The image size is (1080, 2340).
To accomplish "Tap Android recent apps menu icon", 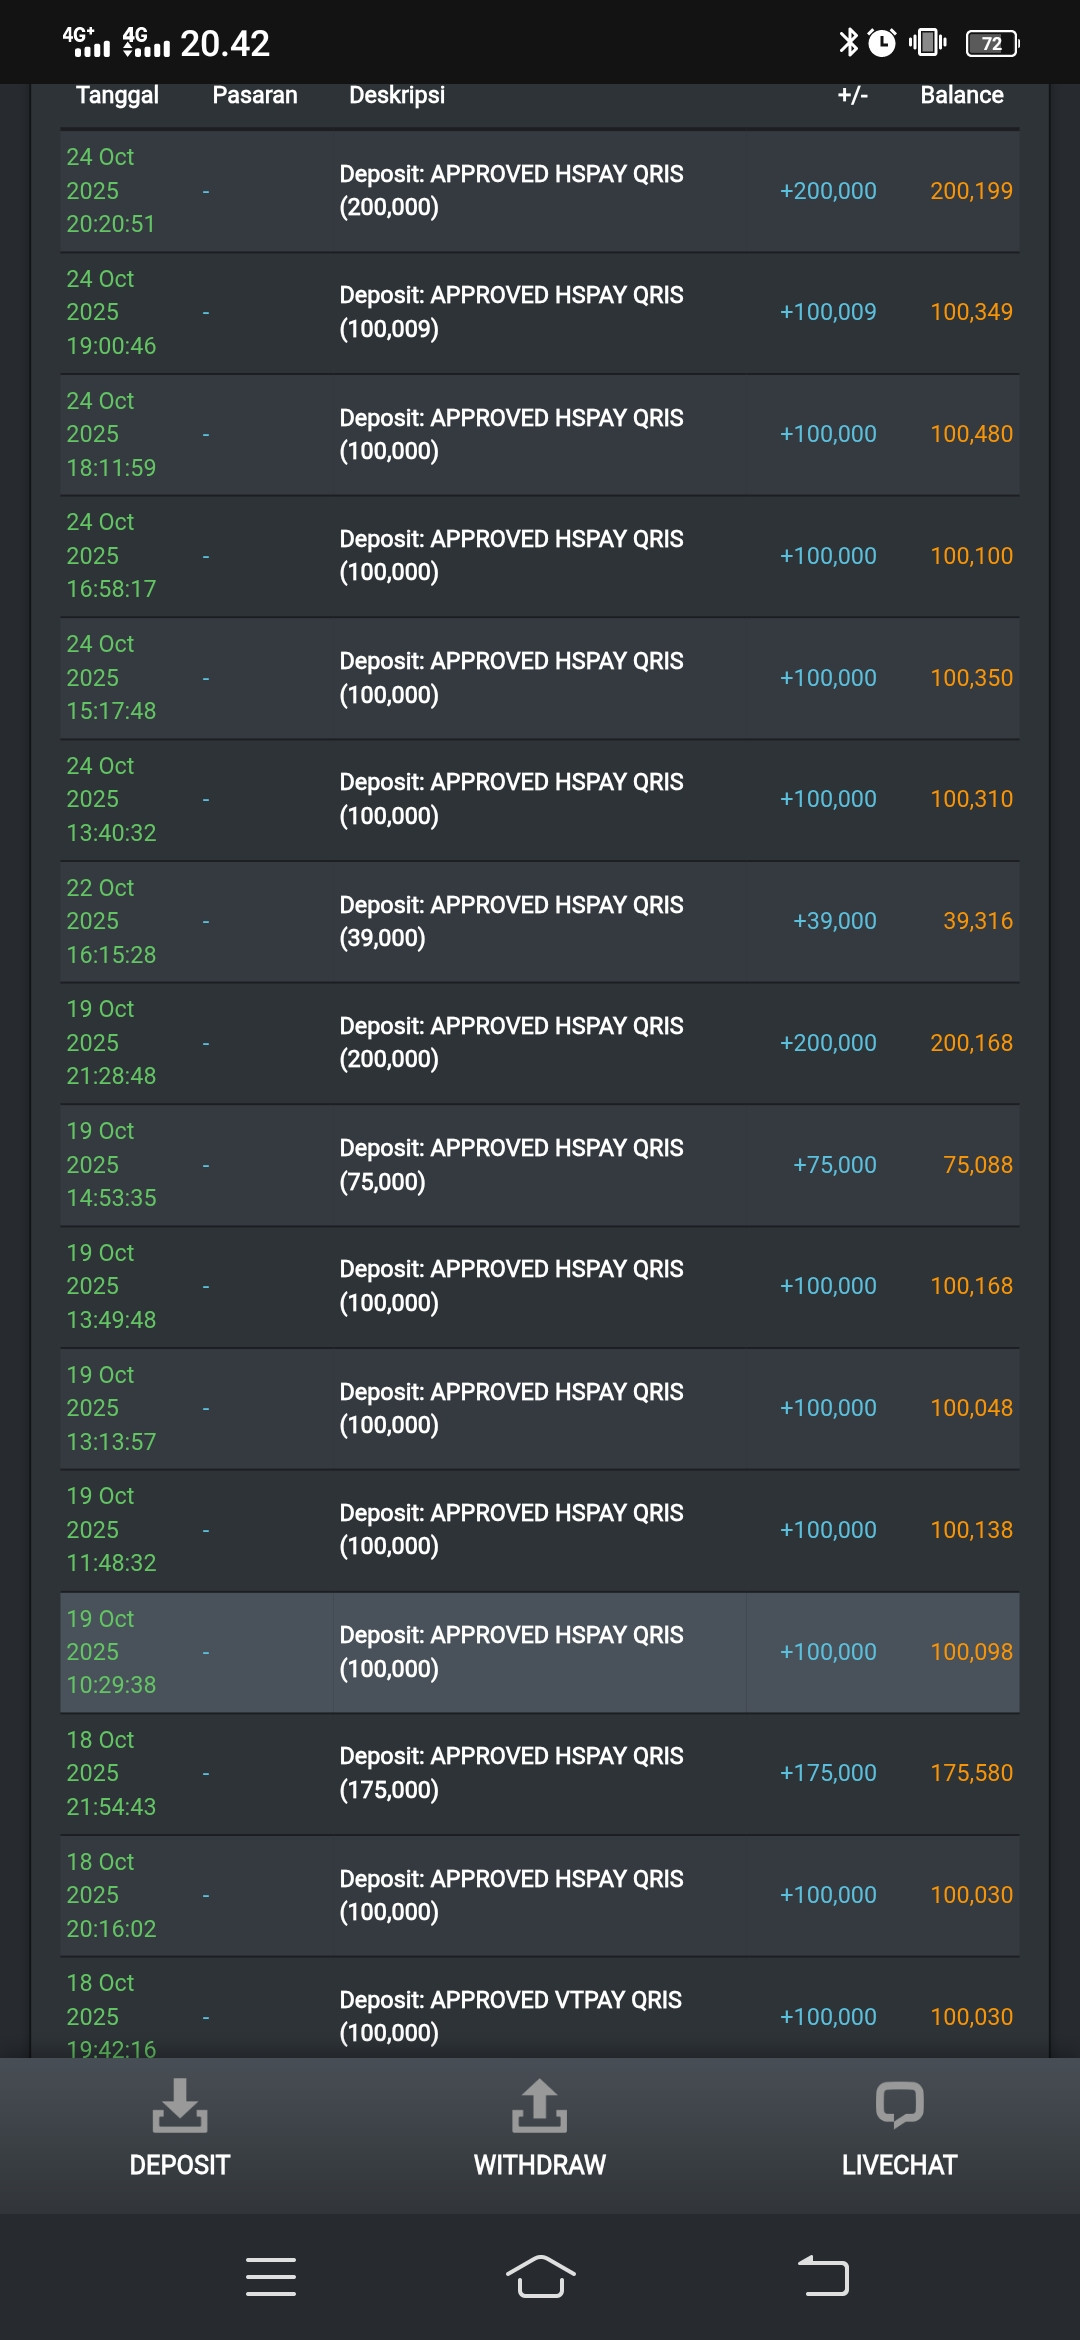I will click(x=271, y=2277).
